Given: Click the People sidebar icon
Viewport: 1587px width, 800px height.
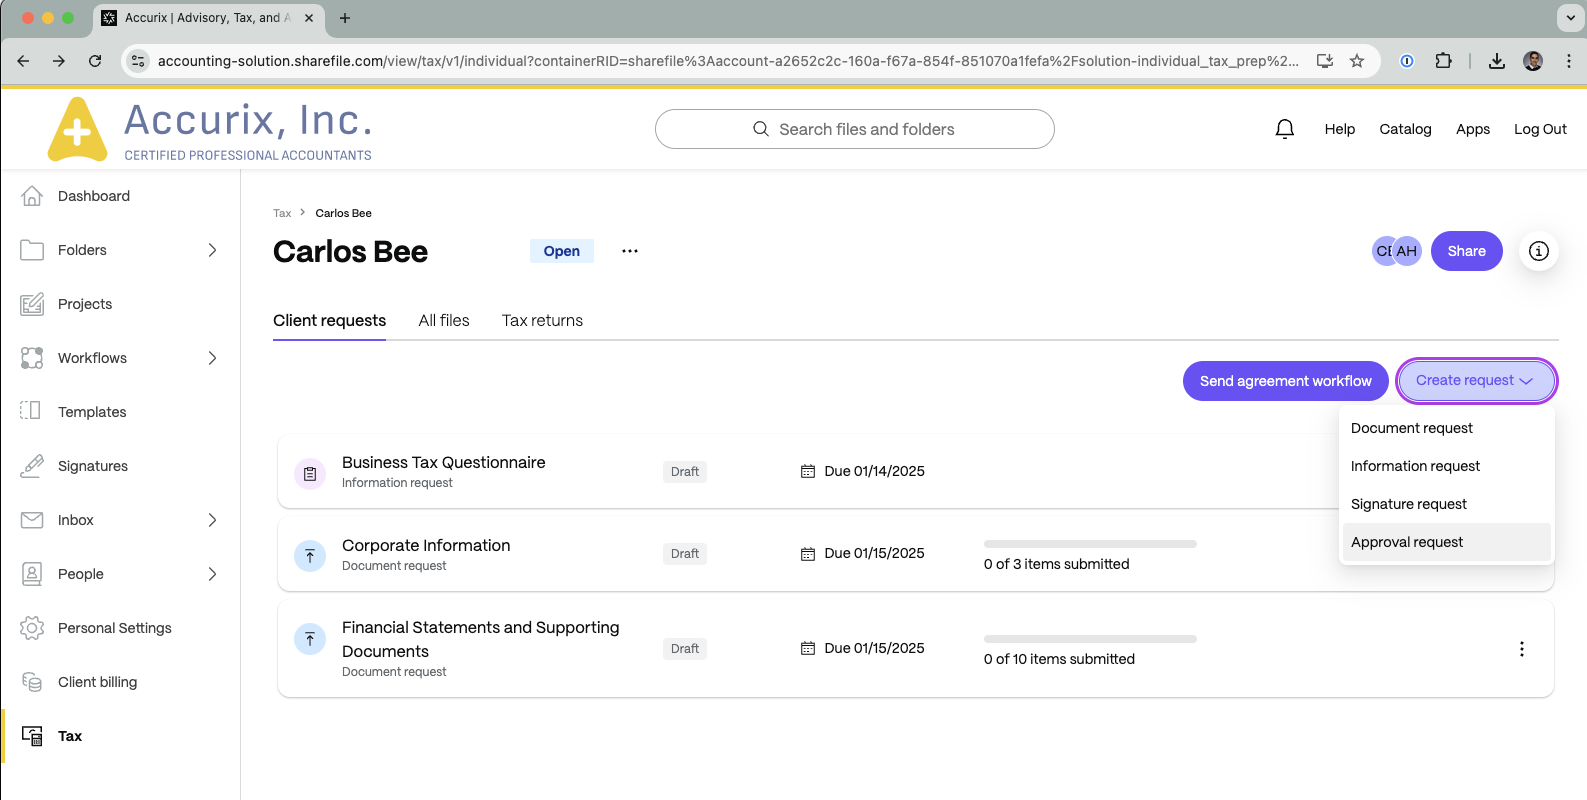Looking at the screenshot, I should (32, 574).
